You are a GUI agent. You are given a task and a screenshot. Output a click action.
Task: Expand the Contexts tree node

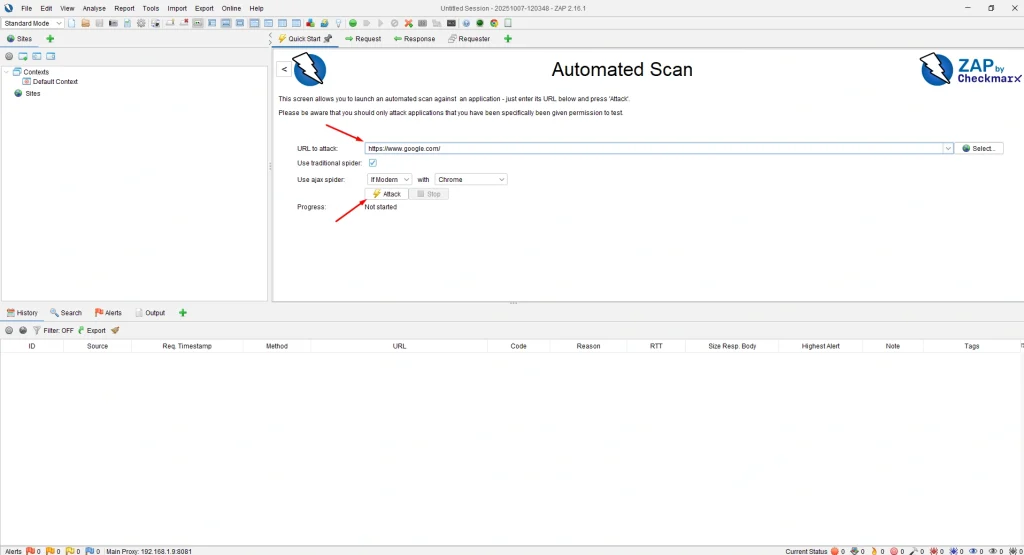(7, 72)
